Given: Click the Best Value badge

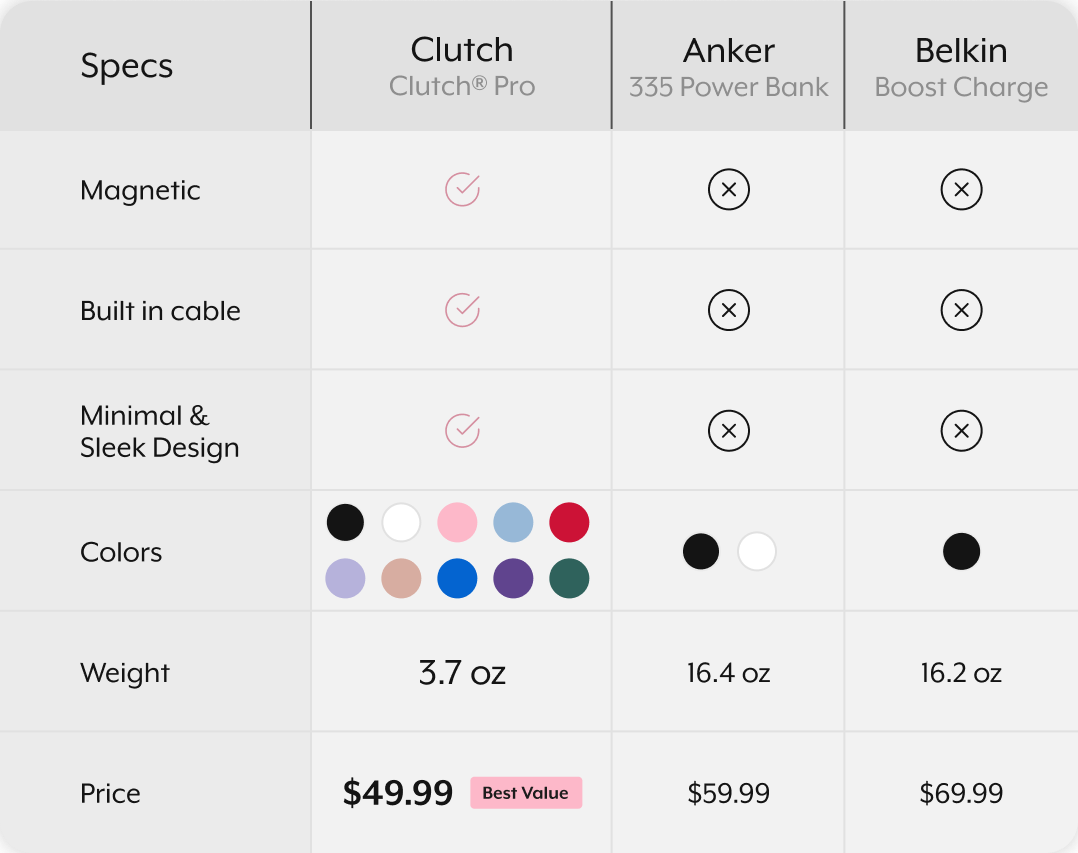Looking at the screenshot, I should [526, 793].
